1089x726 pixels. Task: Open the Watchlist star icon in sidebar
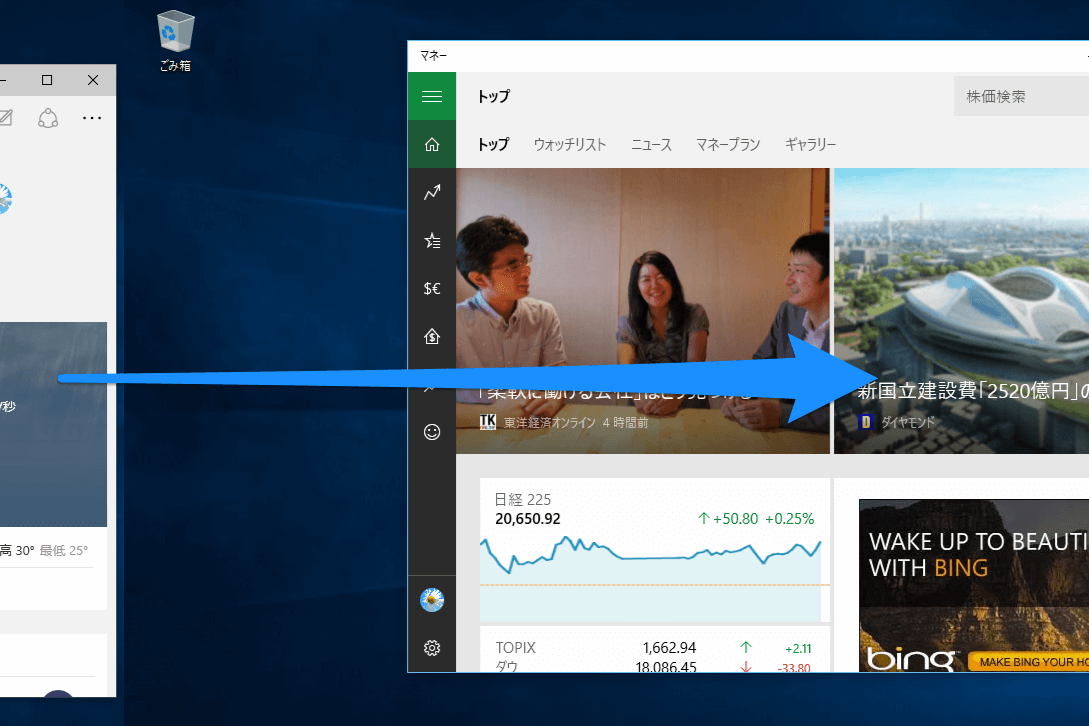point(431,240)
